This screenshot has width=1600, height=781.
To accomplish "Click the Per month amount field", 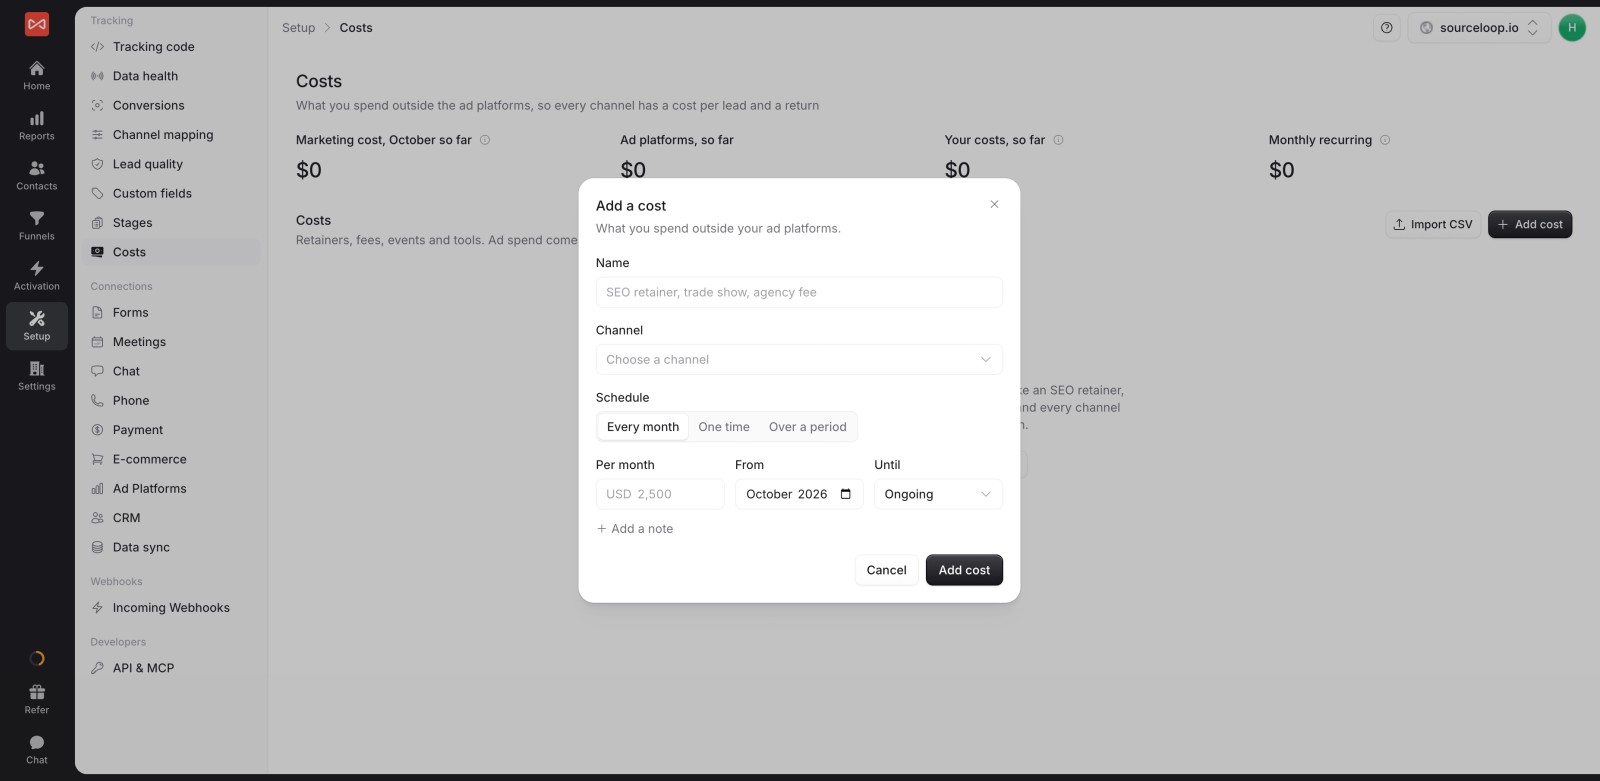I will [x=660, y=494].
